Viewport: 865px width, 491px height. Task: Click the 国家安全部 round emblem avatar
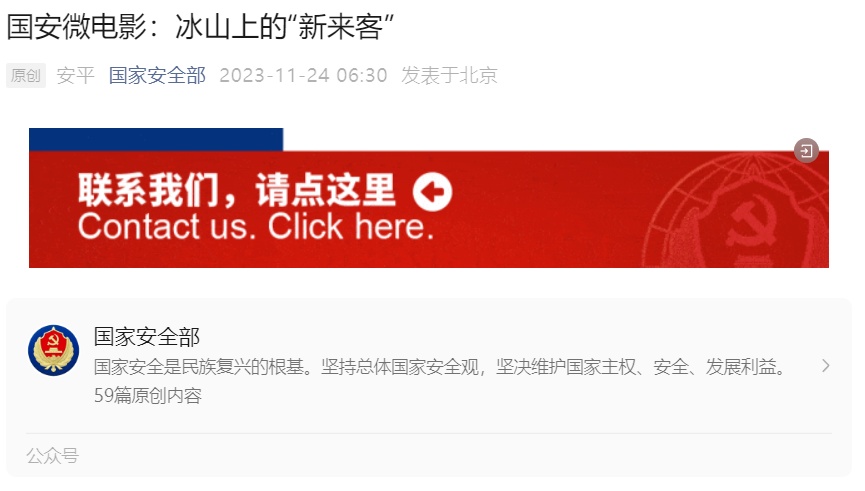54,350
